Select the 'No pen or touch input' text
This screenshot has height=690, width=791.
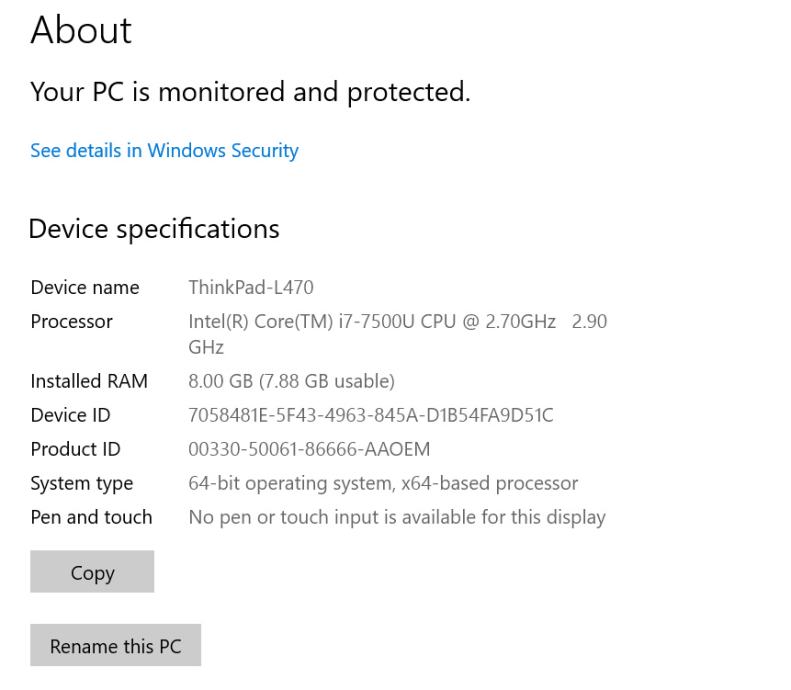[x=397, y=517]
